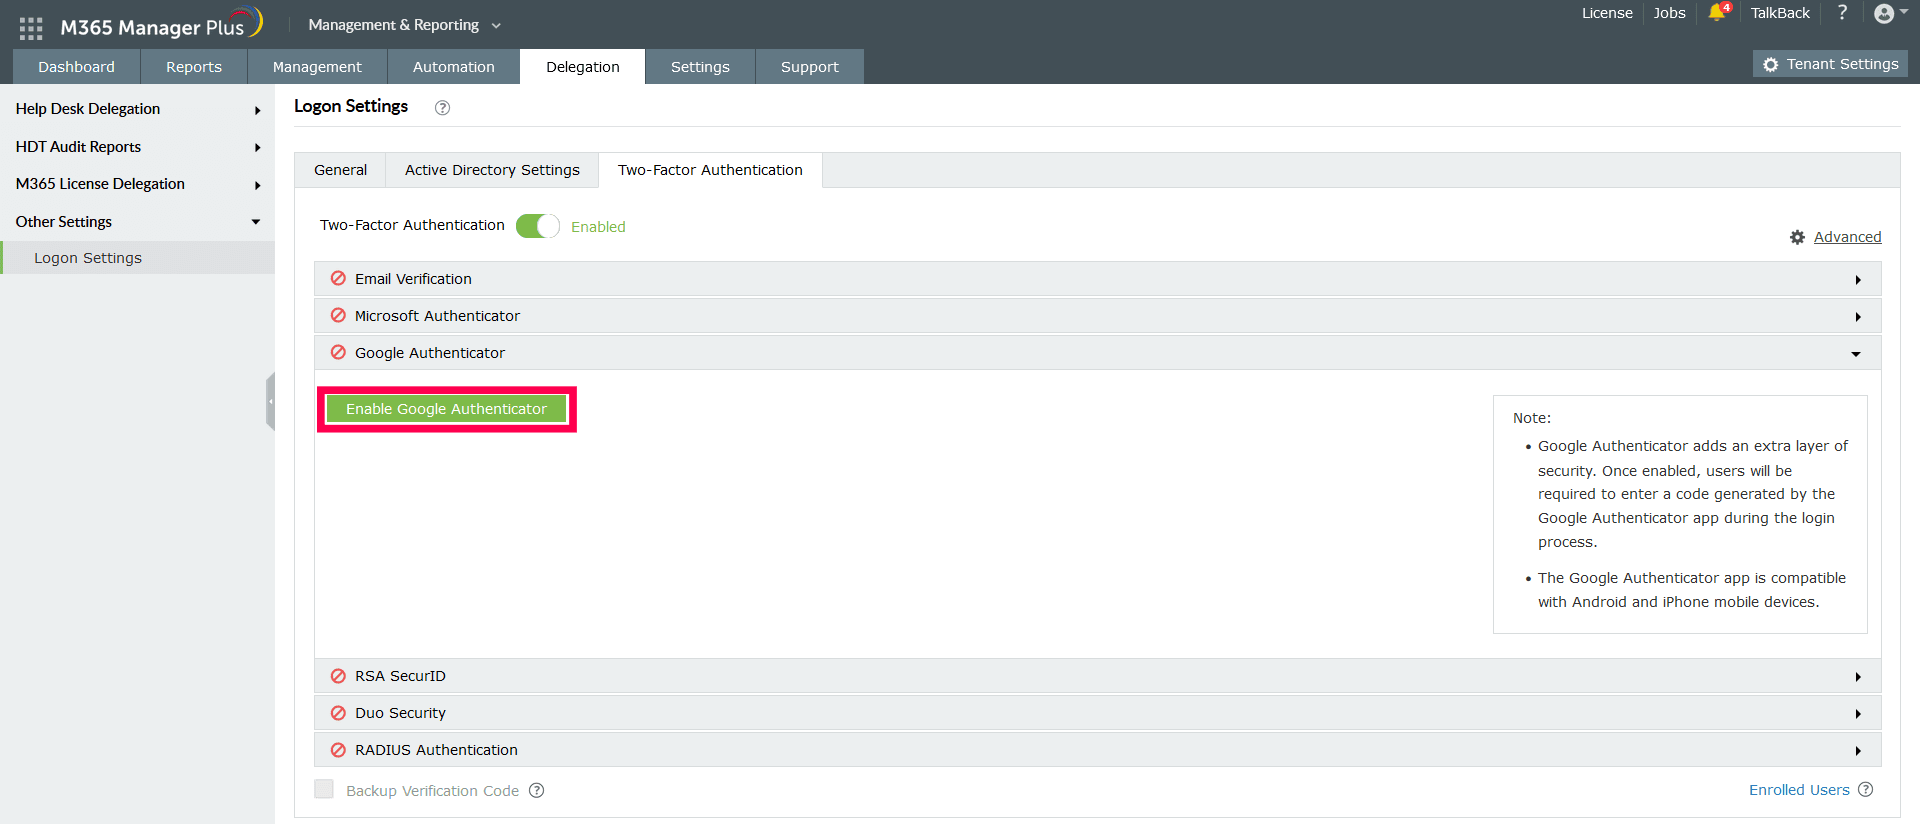The width and height of the screenshot is (1920, 824).
Task: Open the Active Directory Settings sub-tab
Action: [492, 170]
